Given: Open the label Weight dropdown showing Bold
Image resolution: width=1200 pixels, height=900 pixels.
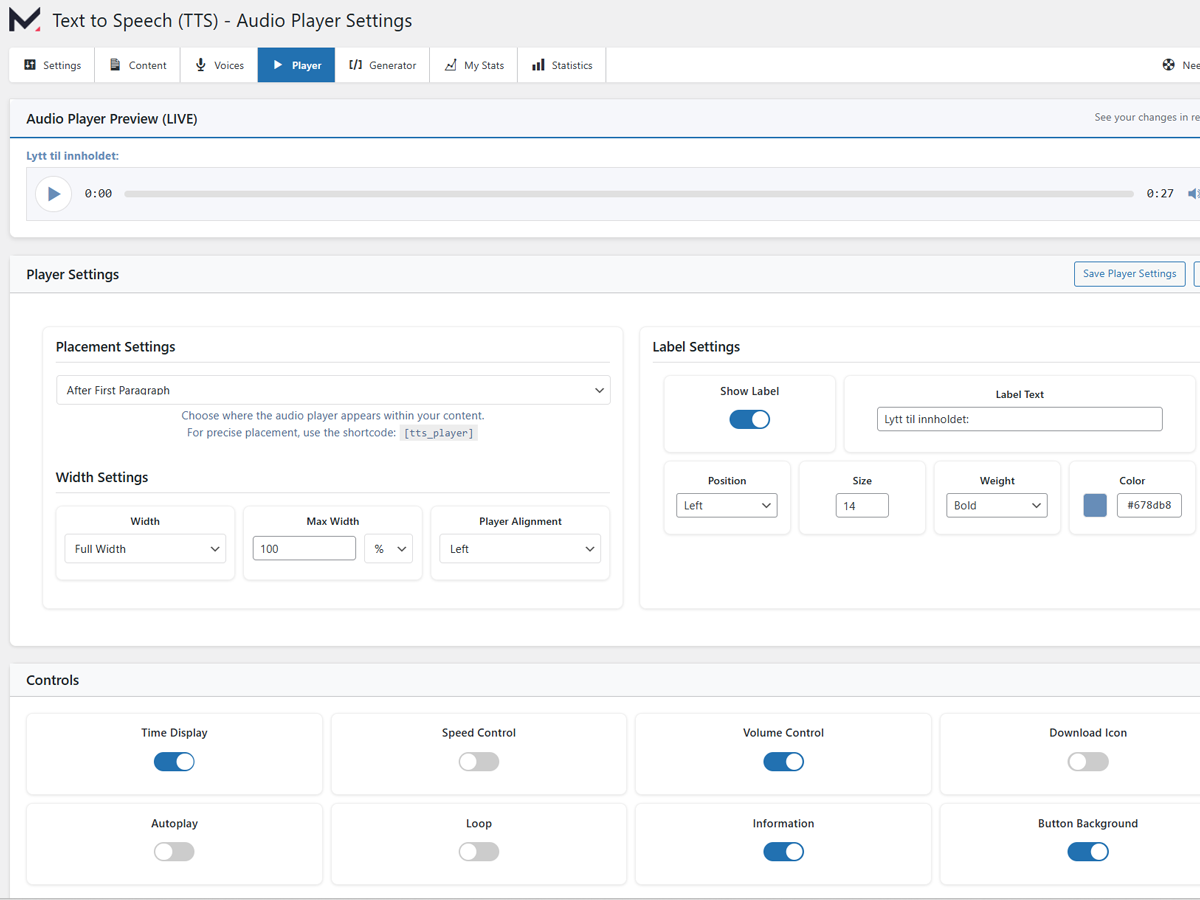Looking at the screenshot, I should point(997,505).
